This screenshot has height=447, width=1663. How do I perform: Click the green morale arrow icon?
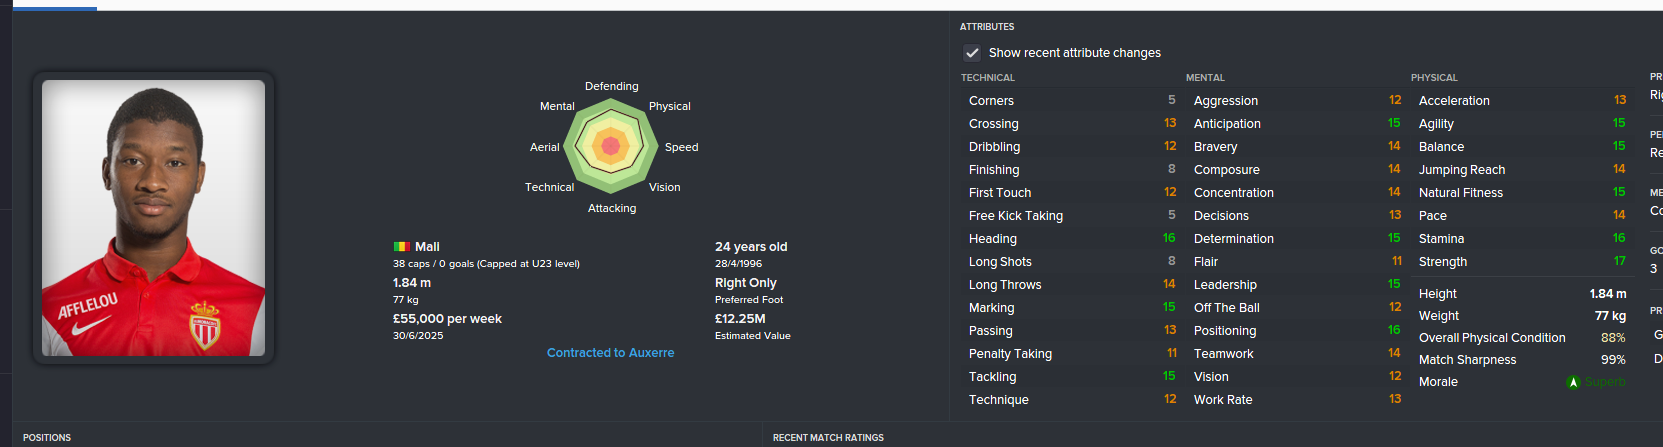click(x=1573, y=382)
